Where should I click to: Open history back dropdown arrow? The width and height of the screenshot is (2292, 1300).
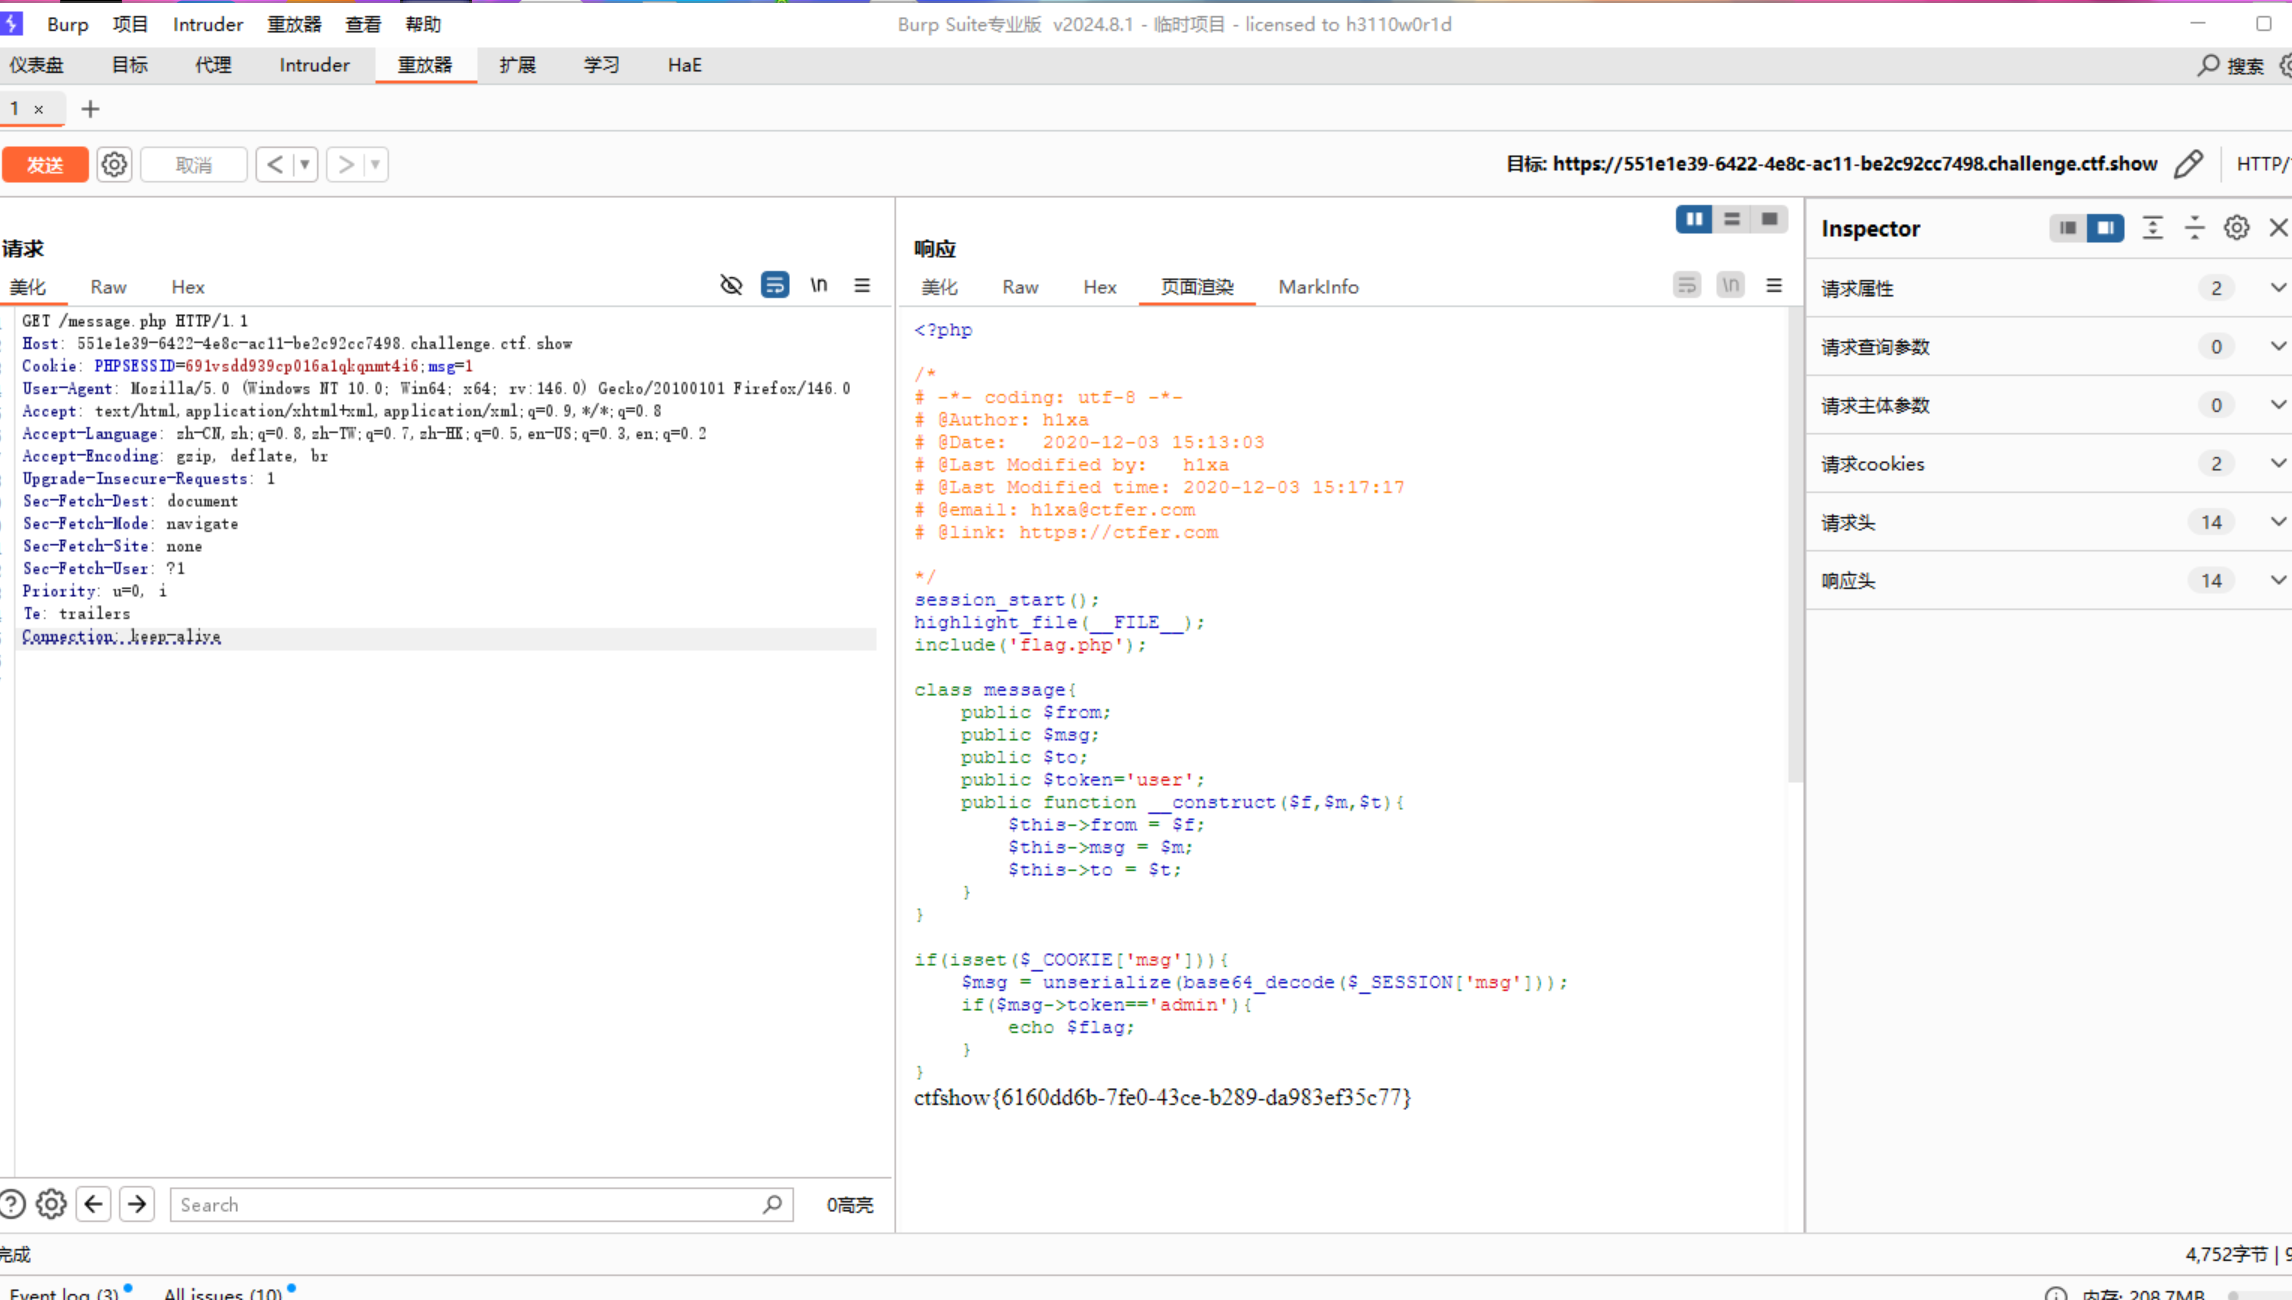304,165
